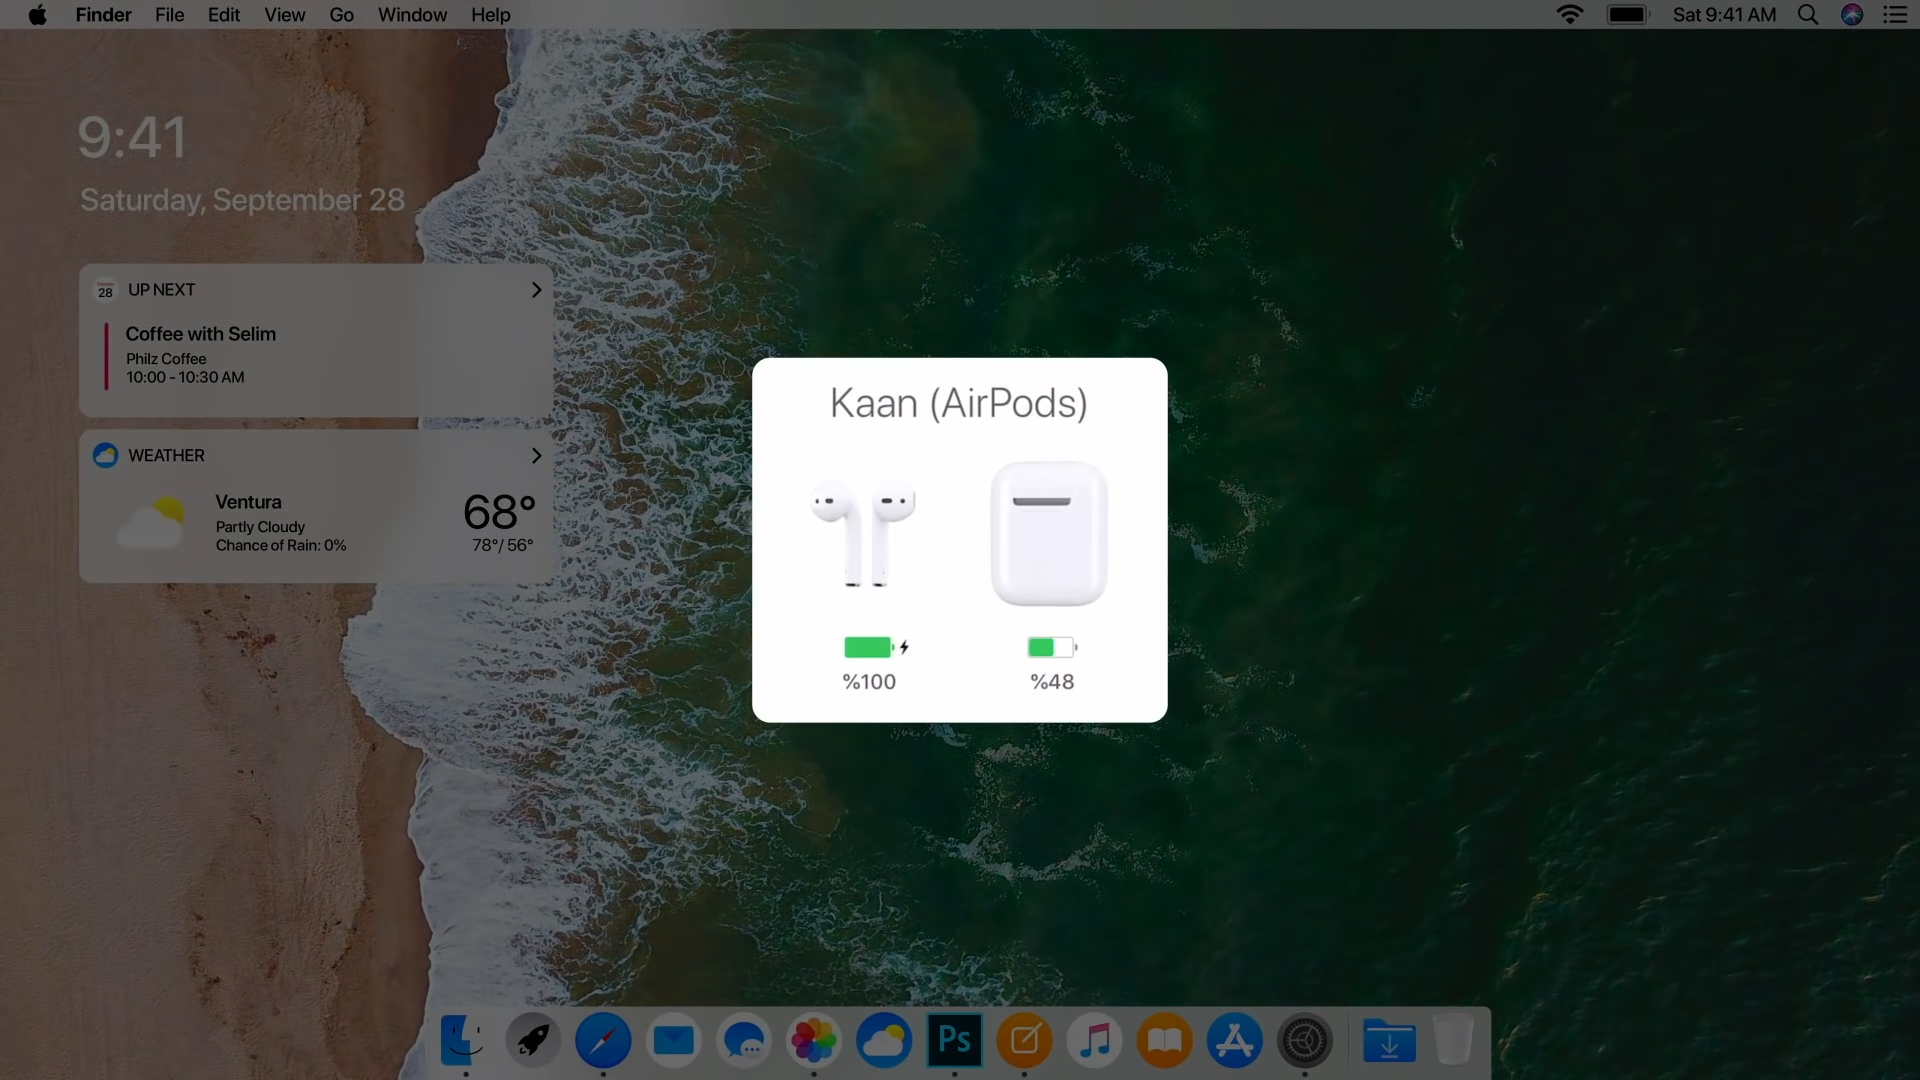This screenshot has height=1080, width=1920.
Task: Open the Window menu
Action: pyautogui.click(x=412, y=14)
